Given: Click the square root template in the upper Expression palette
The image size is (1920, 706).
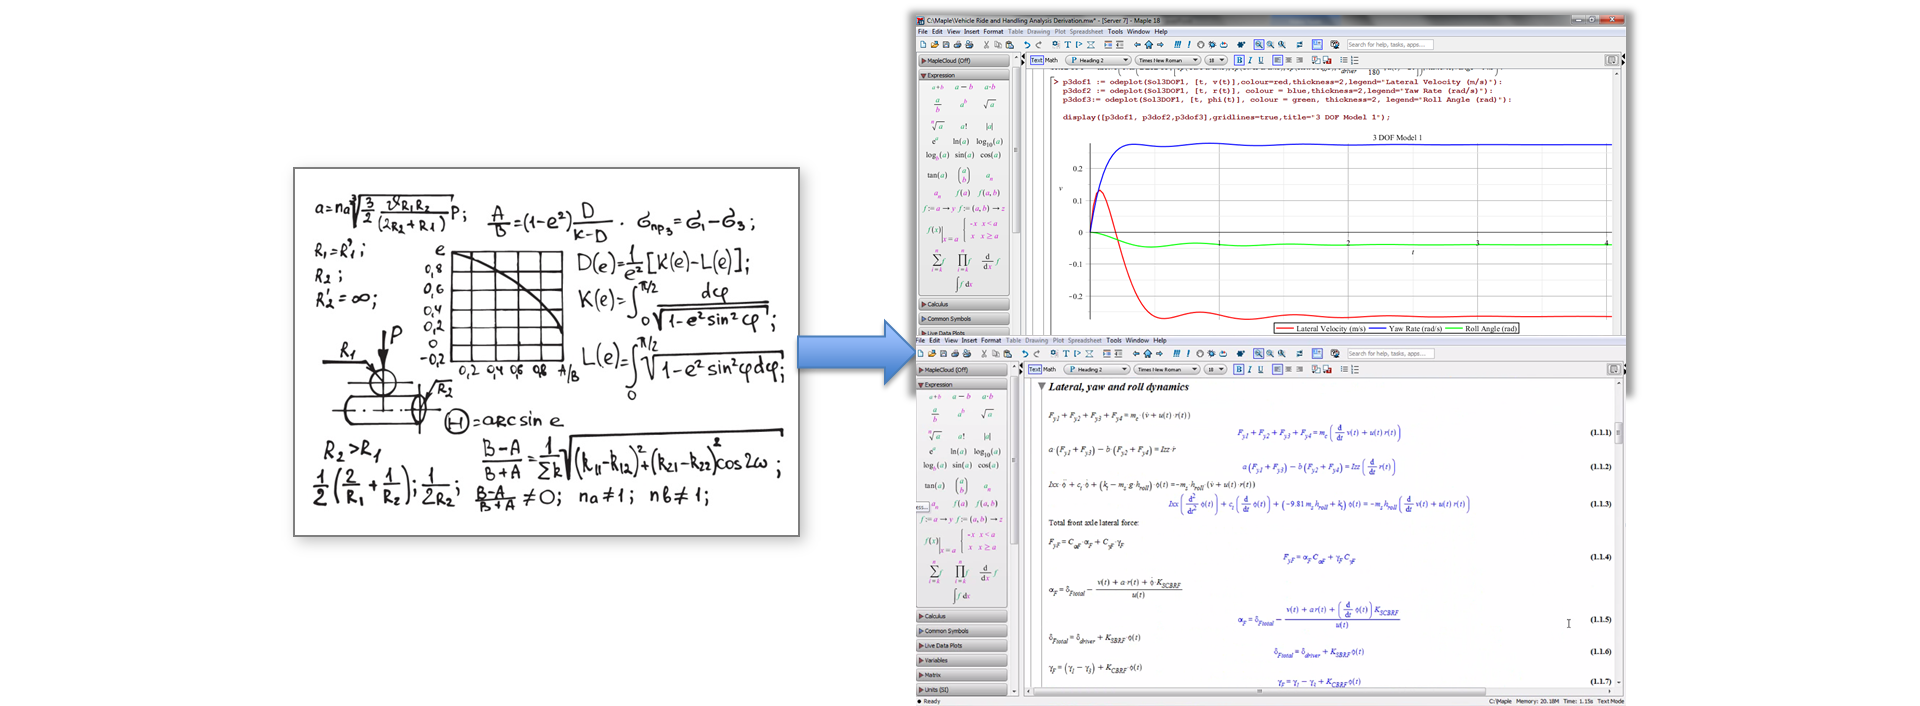Looking at the screenshot, I should [989, 103].
